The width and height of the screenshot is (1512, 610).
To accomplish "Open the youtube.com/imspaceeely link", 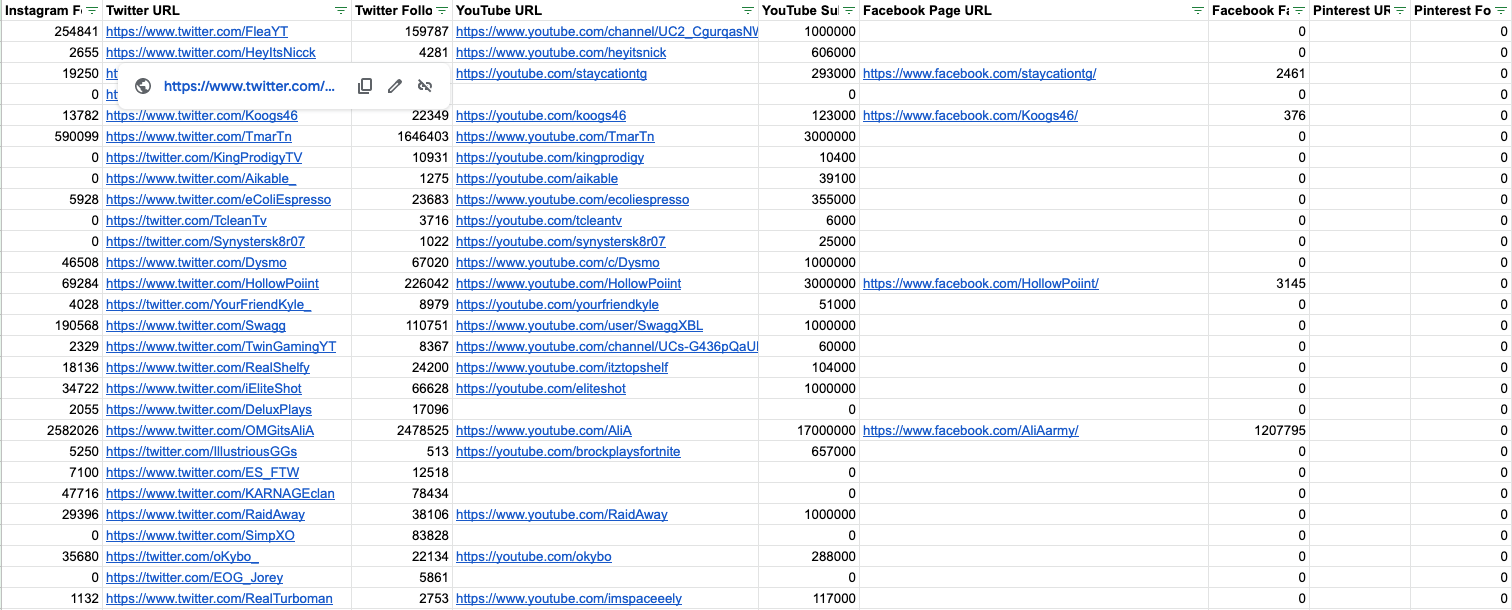I will click(x=569, y=598).
